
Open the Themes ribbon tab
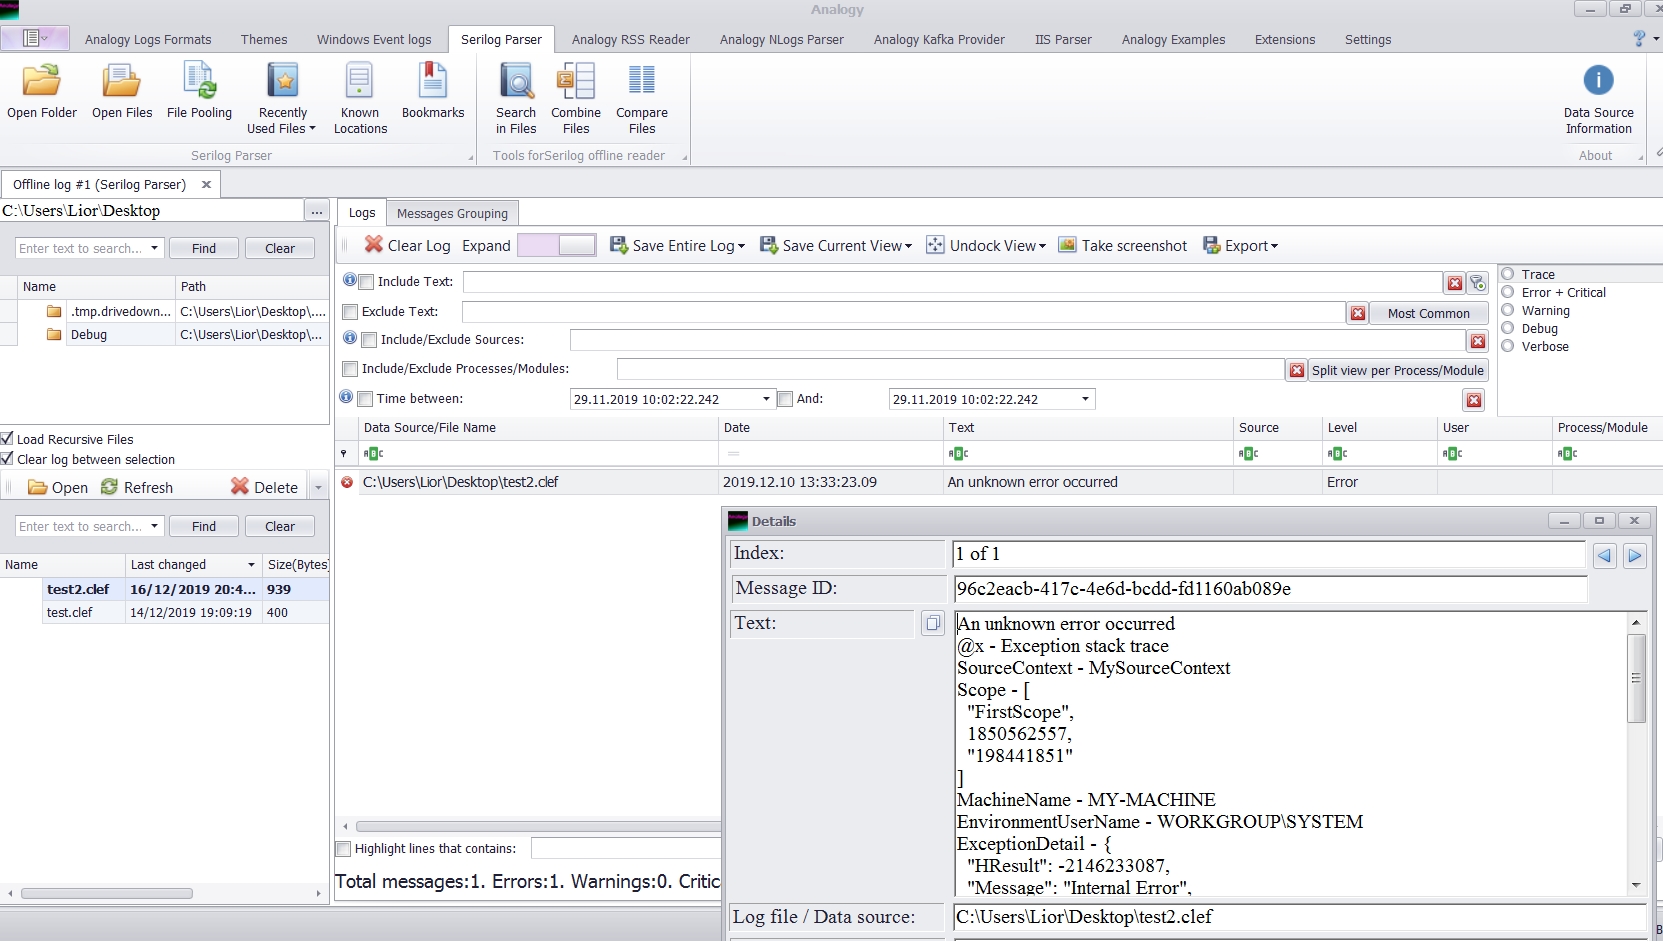coord(264,40)
